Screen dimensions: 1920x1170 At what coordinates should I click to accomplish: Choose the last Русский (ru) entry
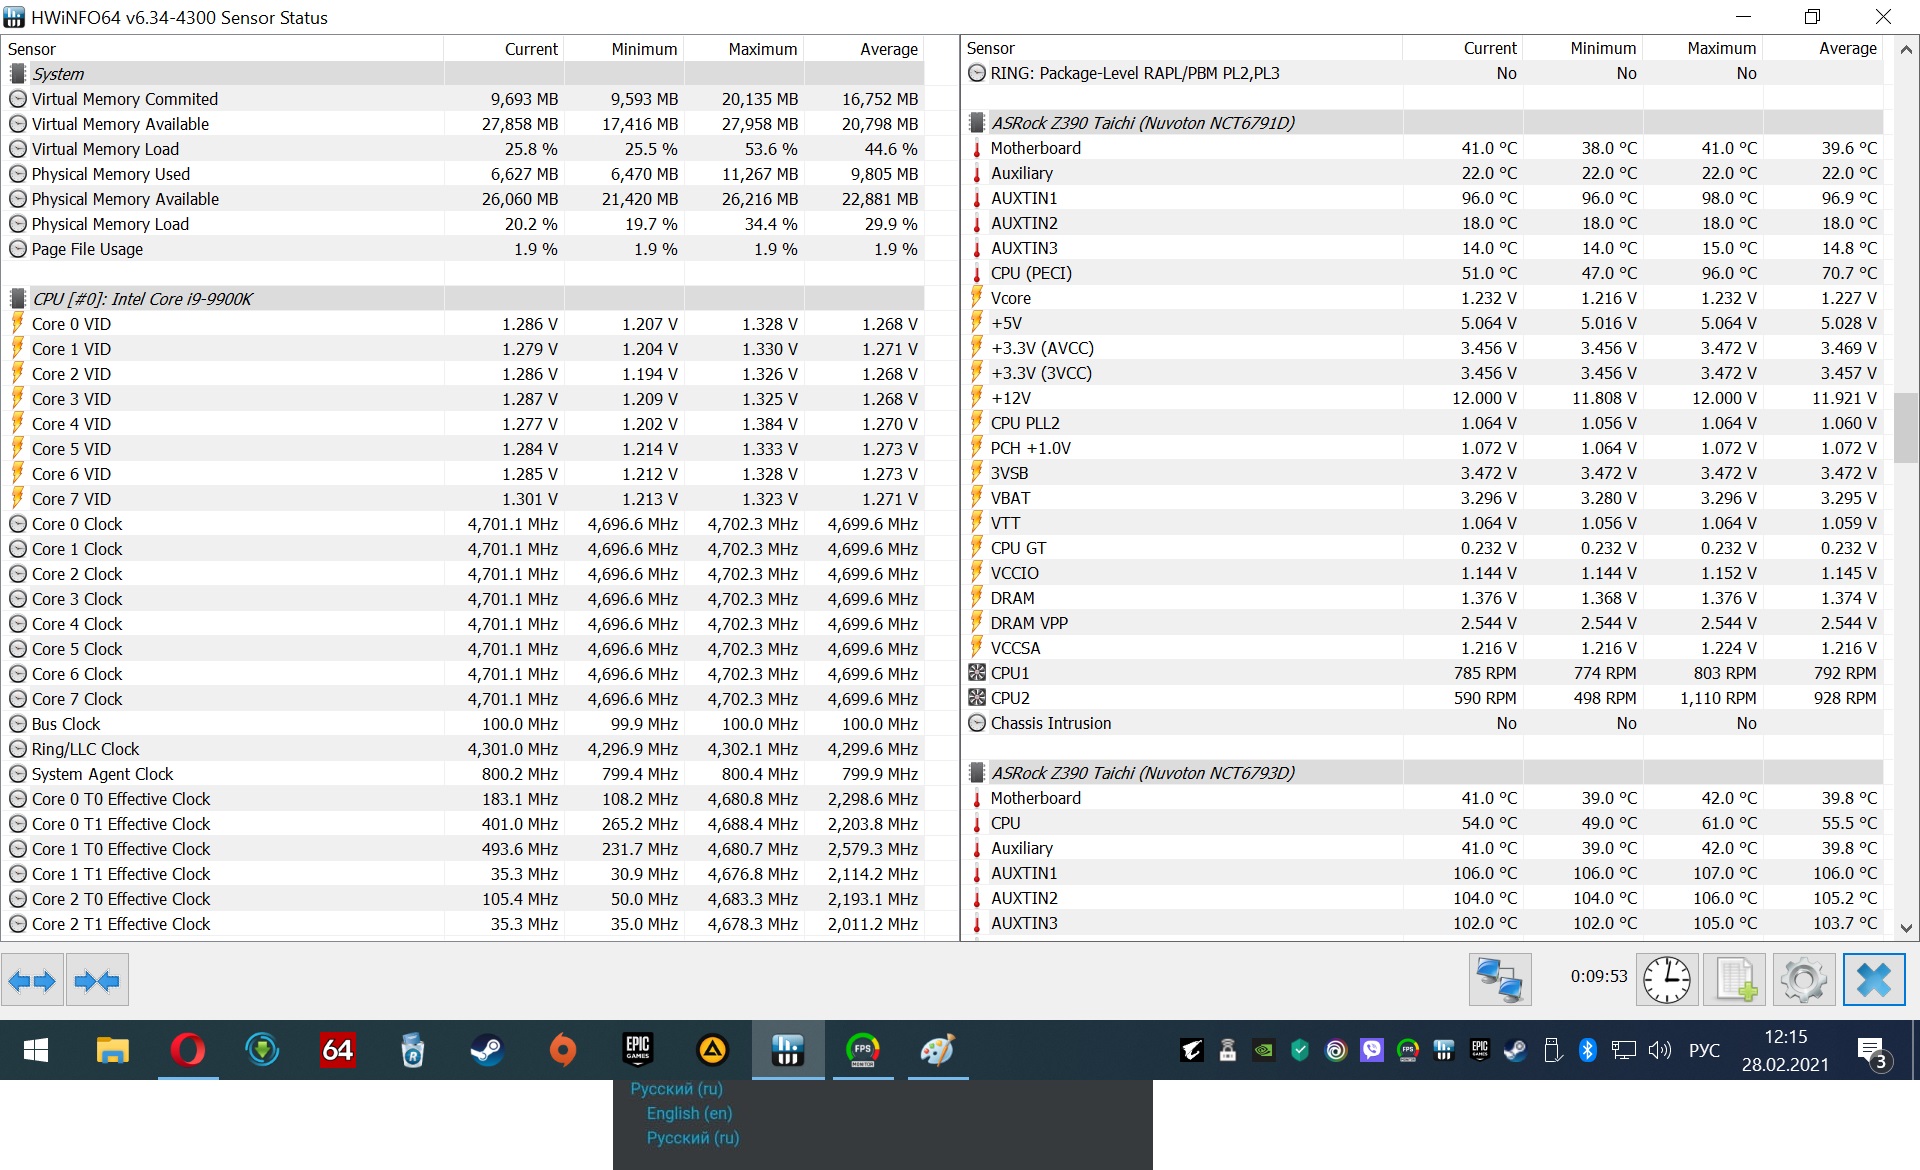(x=692, y=1138)
